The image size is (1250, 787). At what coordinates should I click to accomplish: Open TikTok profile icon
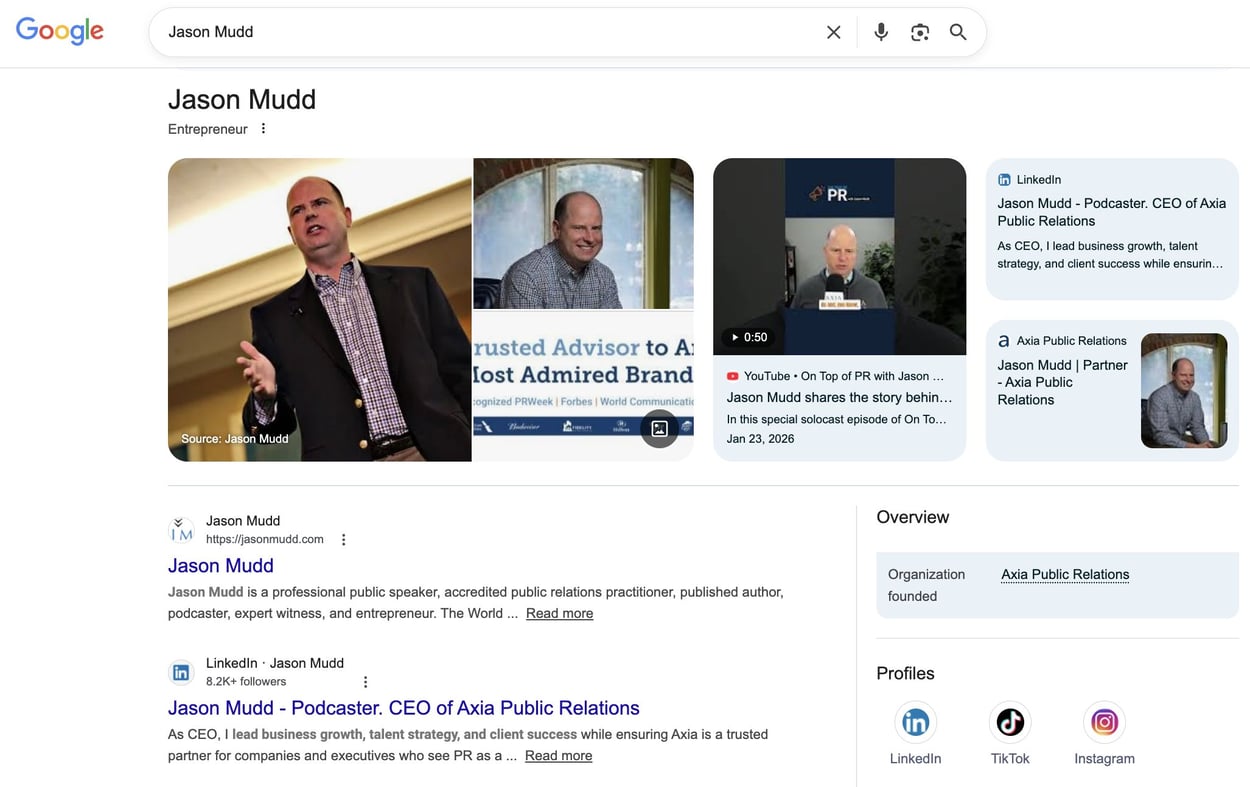[x=1010, y=722]
